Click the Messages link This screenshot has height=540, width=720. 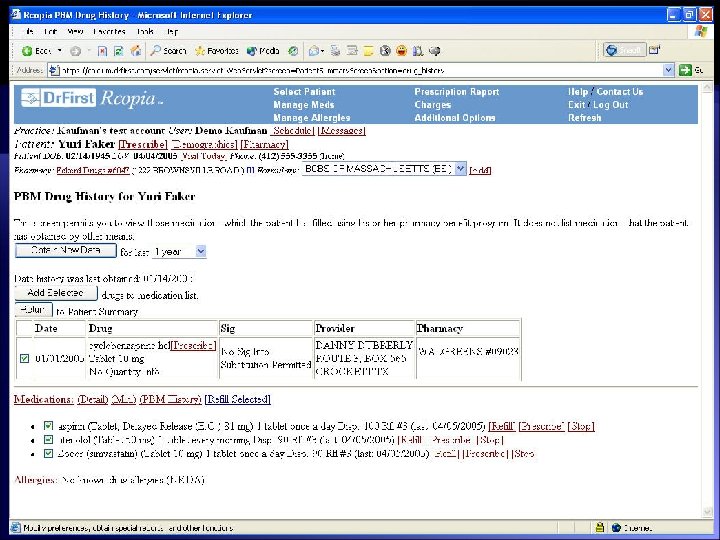[341, 130]
